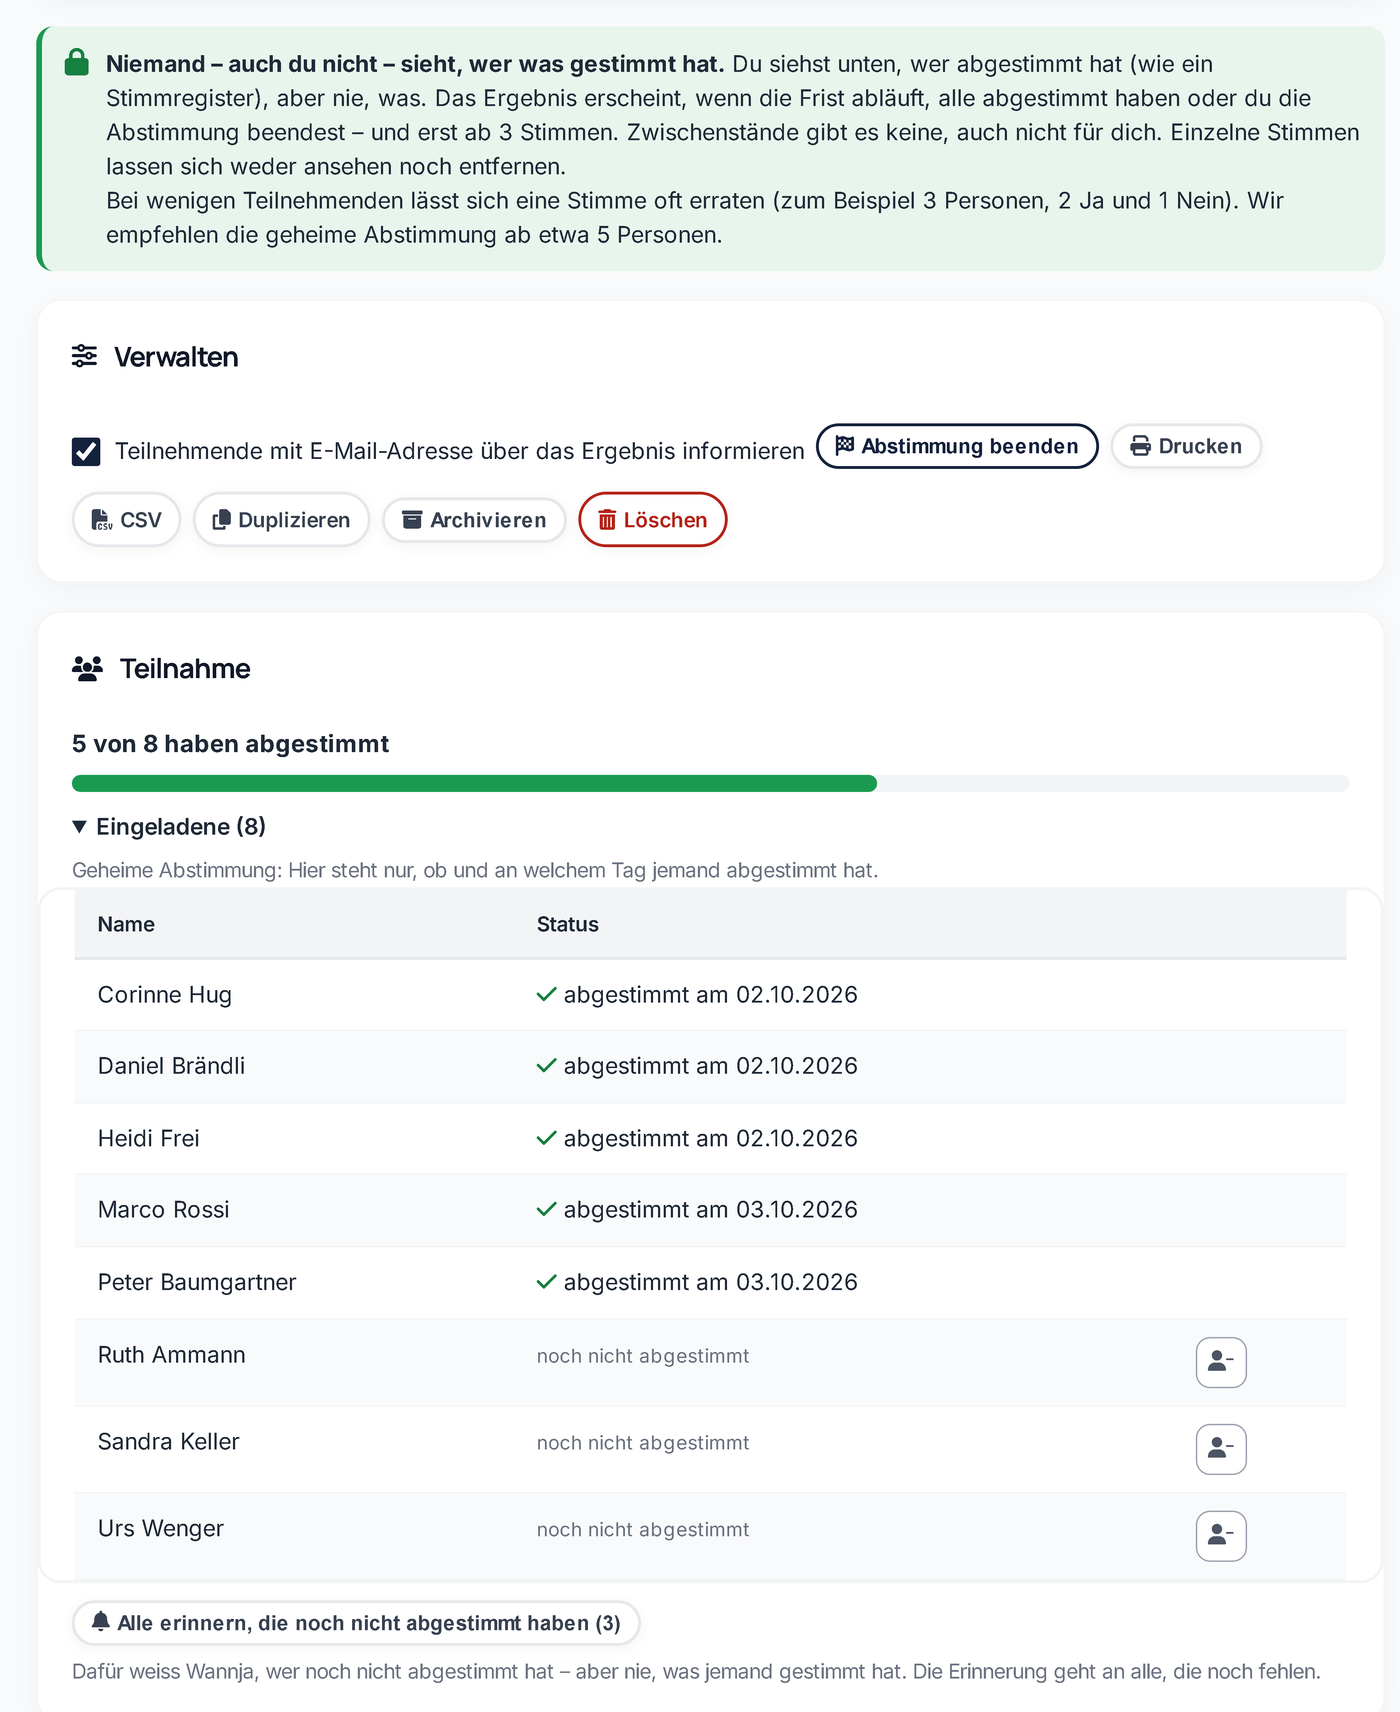Select the Corinne Hug row

pyautogui.click(x=710, y=995)
